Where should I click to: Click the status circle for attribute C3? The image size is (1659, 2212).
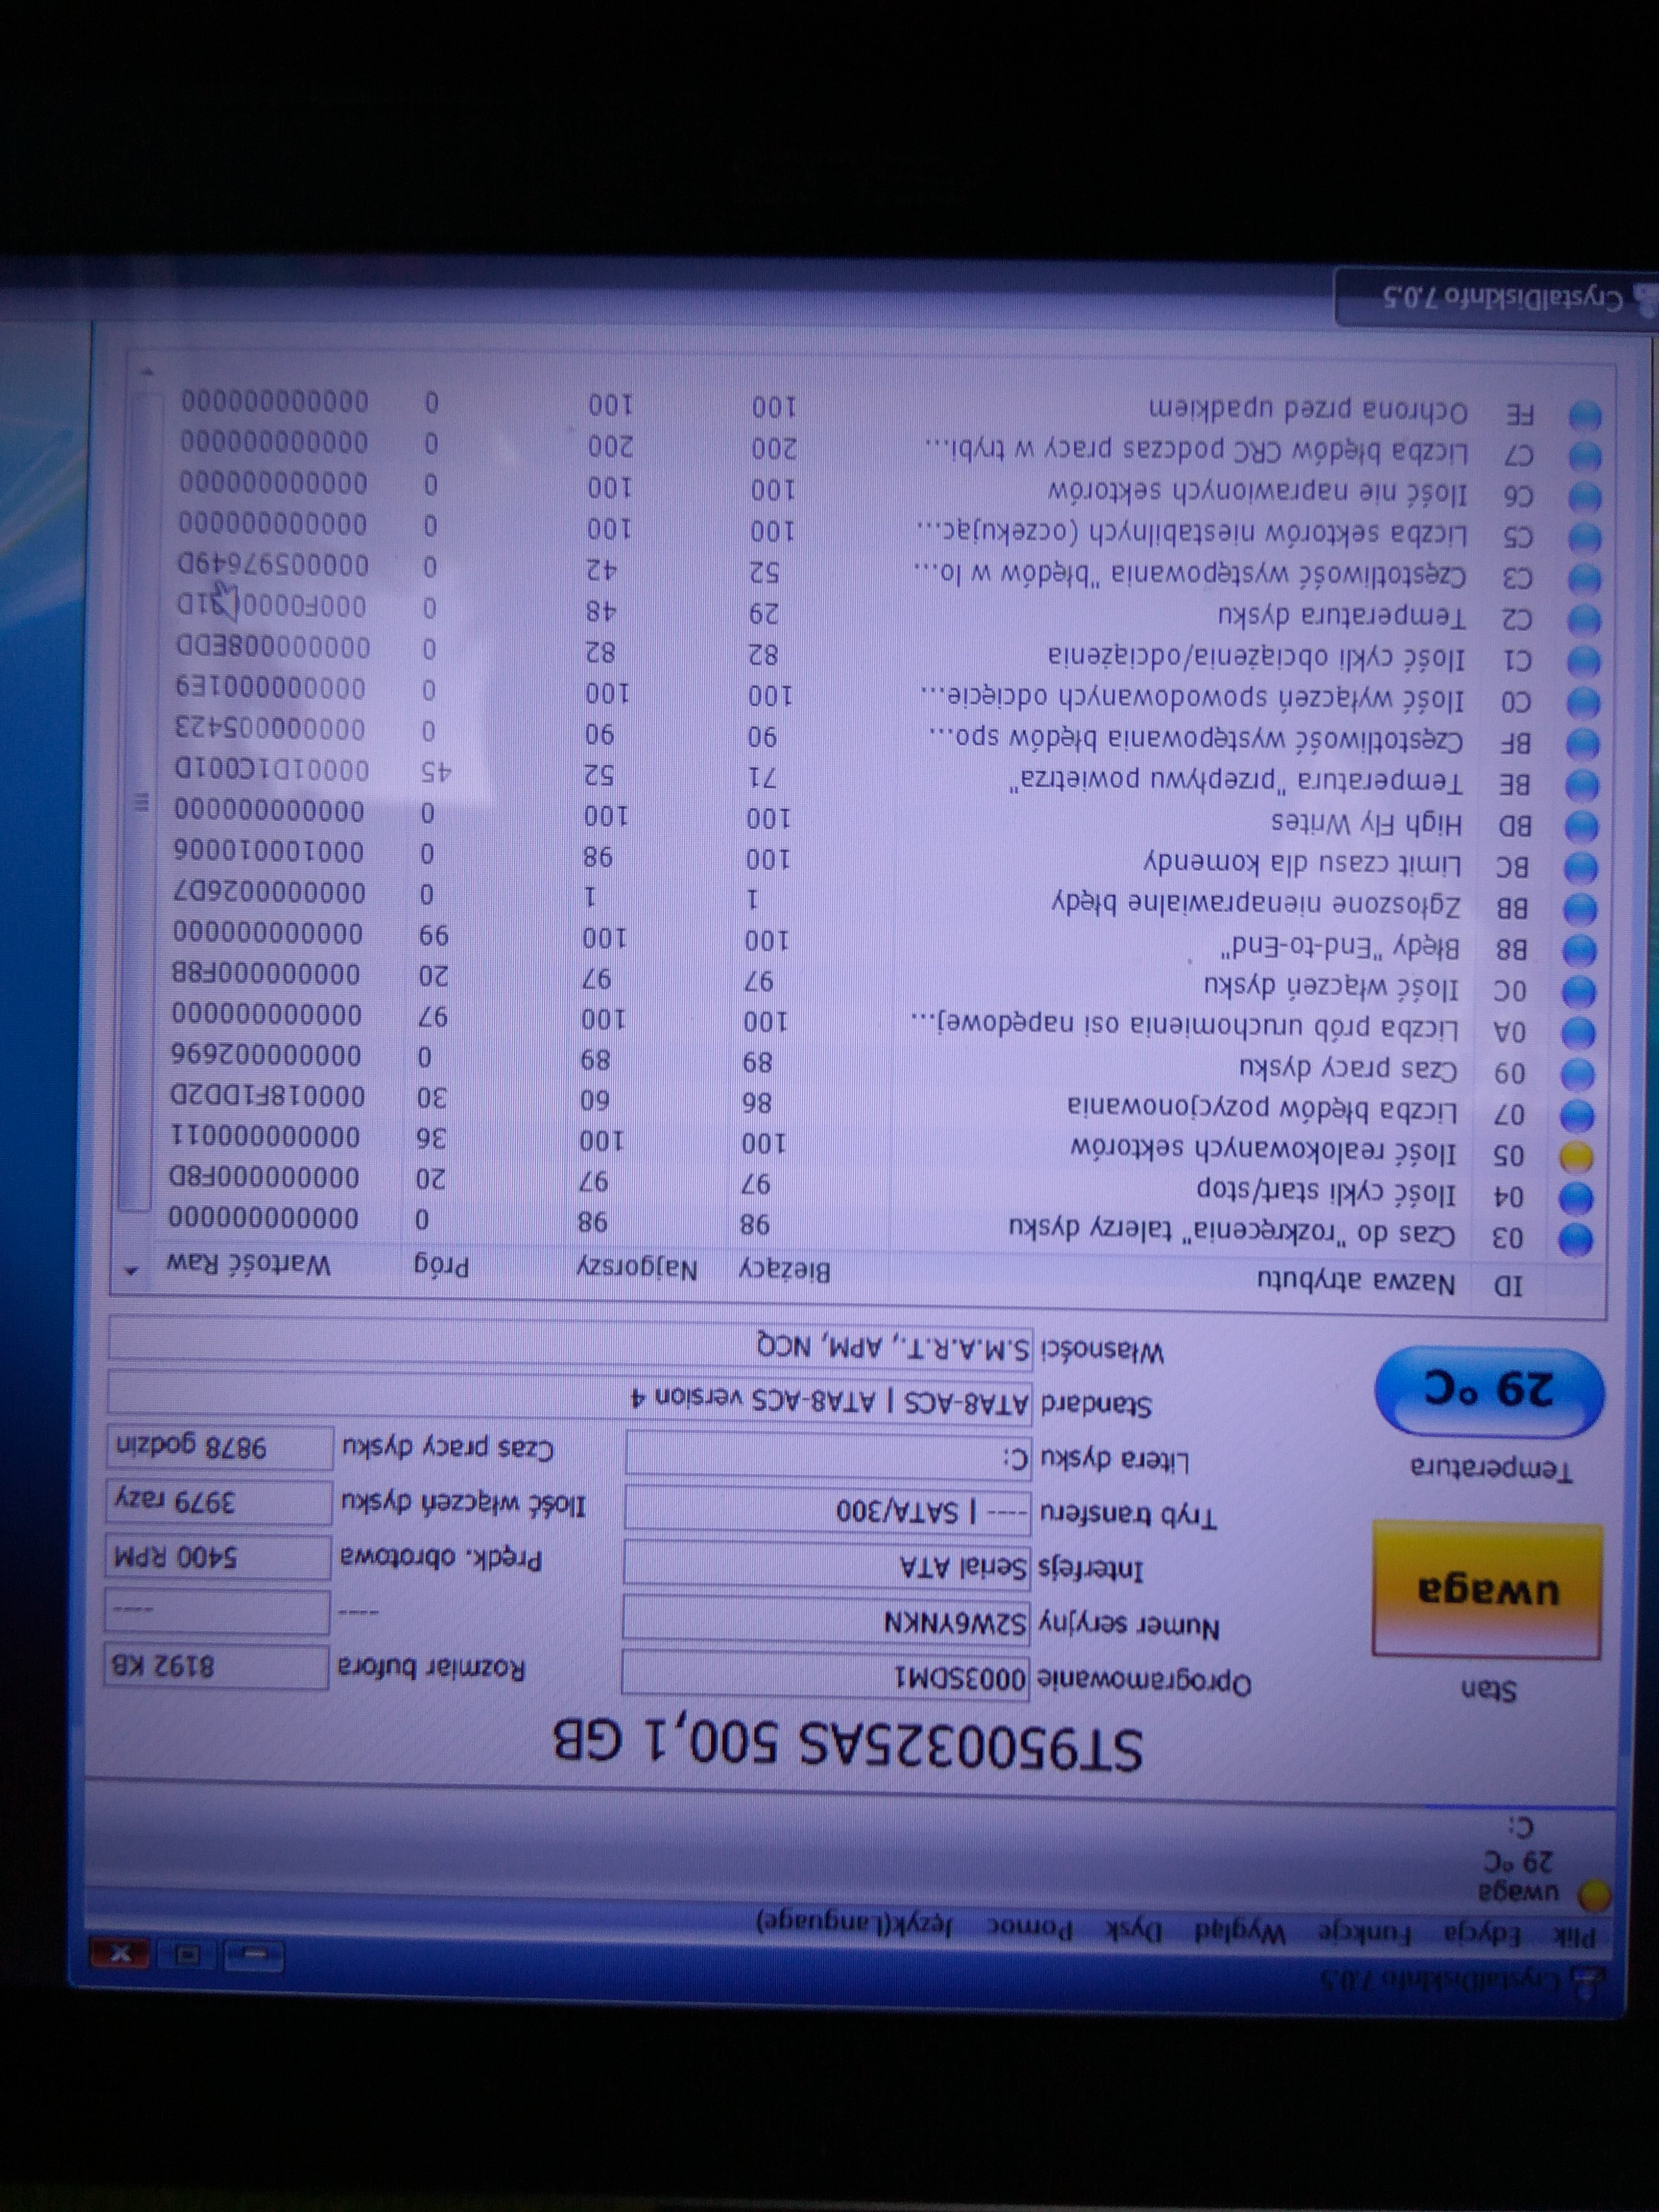(x=1585, y=580)
